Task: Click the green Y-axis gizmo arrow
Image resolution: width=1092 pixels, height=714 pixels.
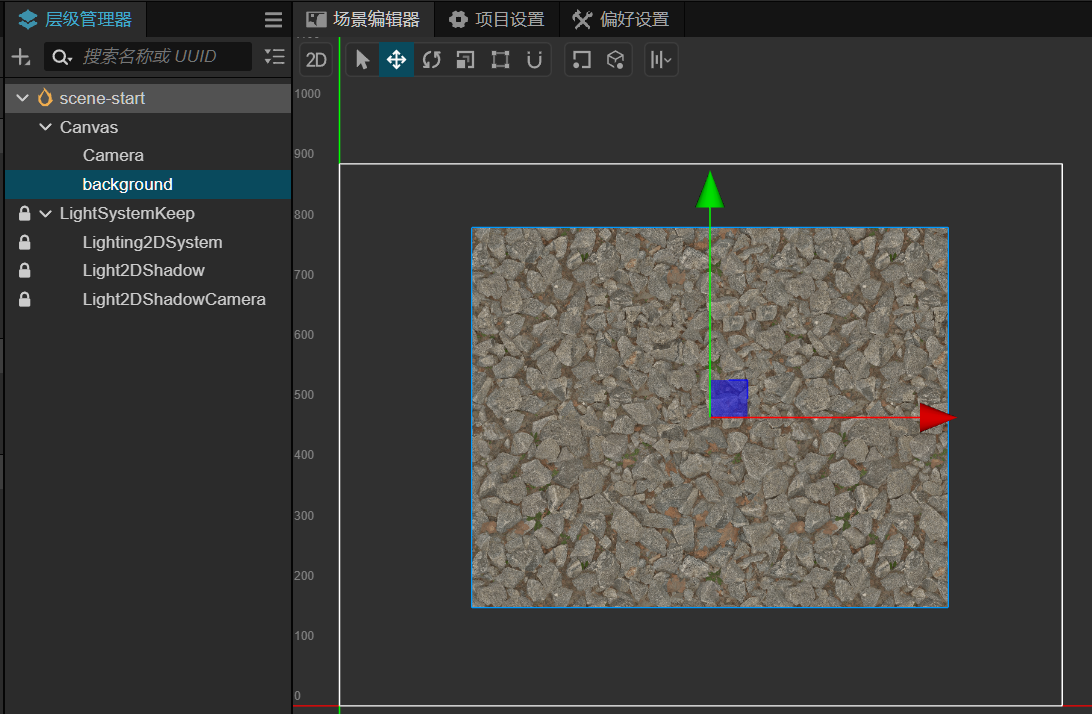Action: [710, 189]
